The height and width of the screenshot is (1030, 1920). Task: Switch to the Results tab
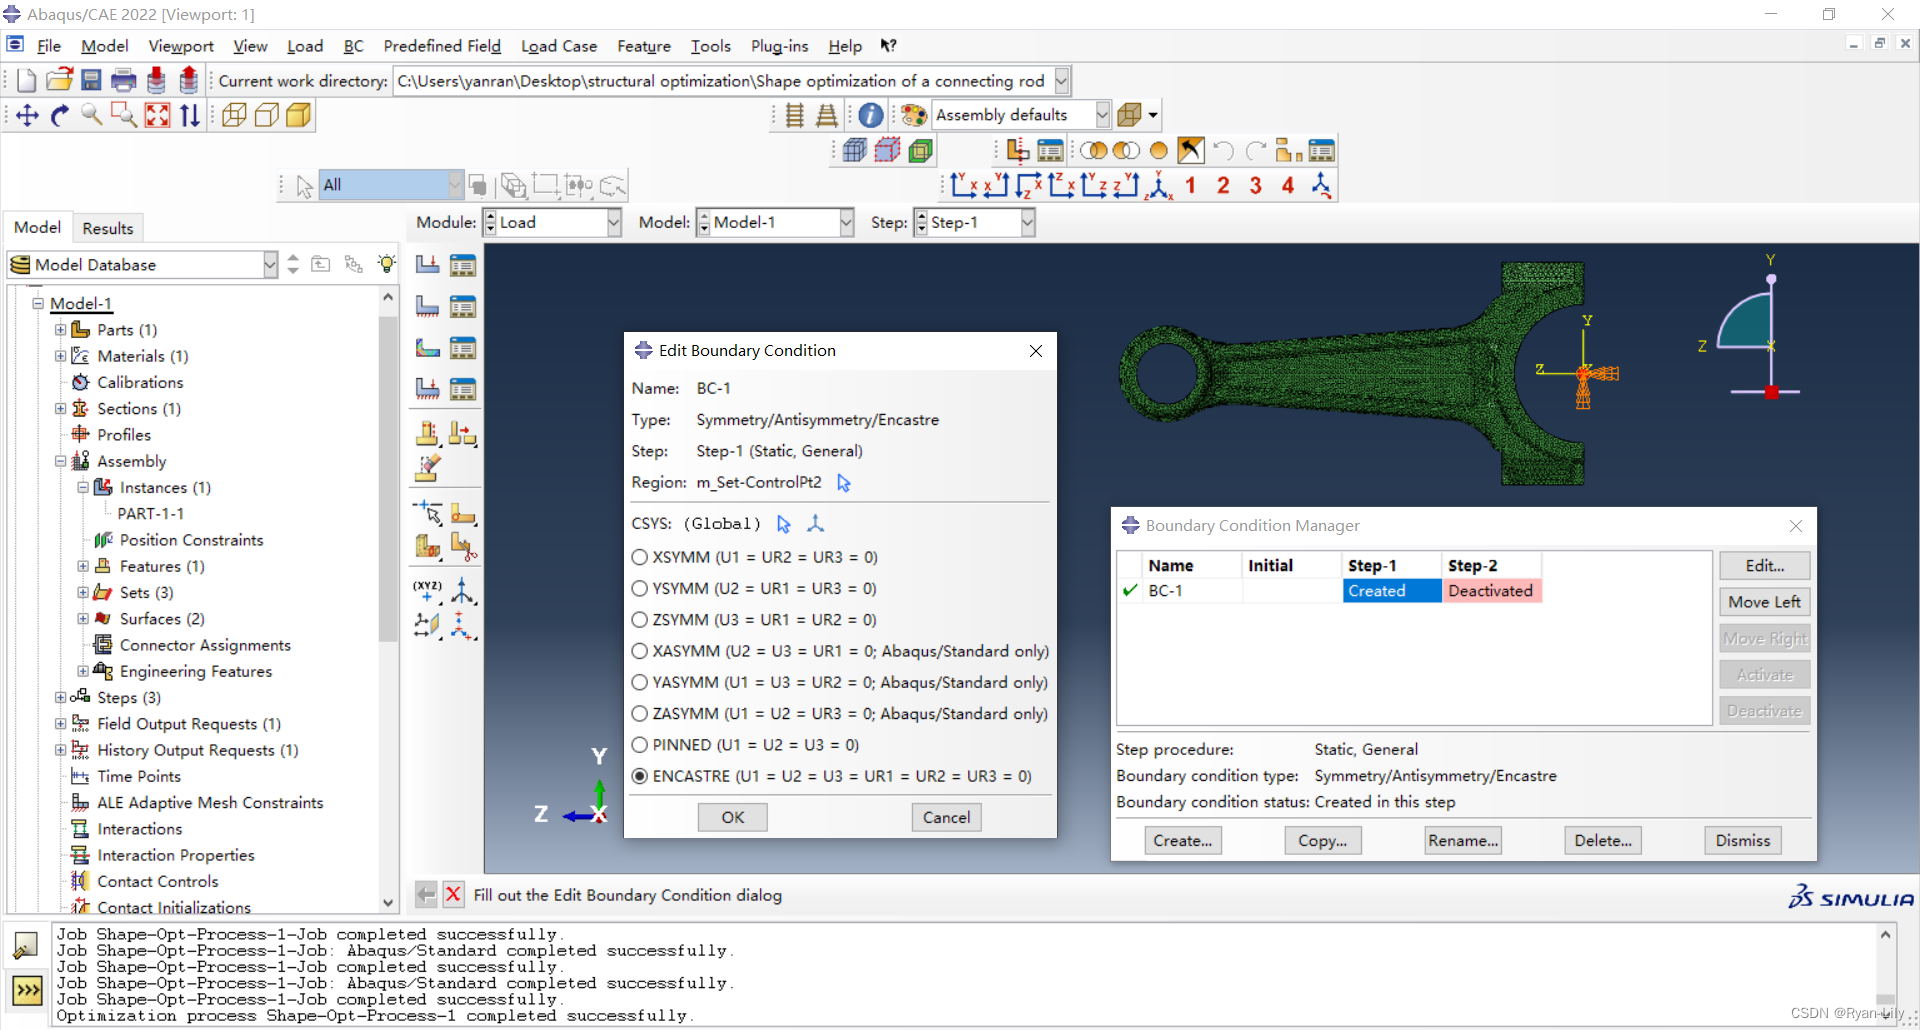(108, 228)
